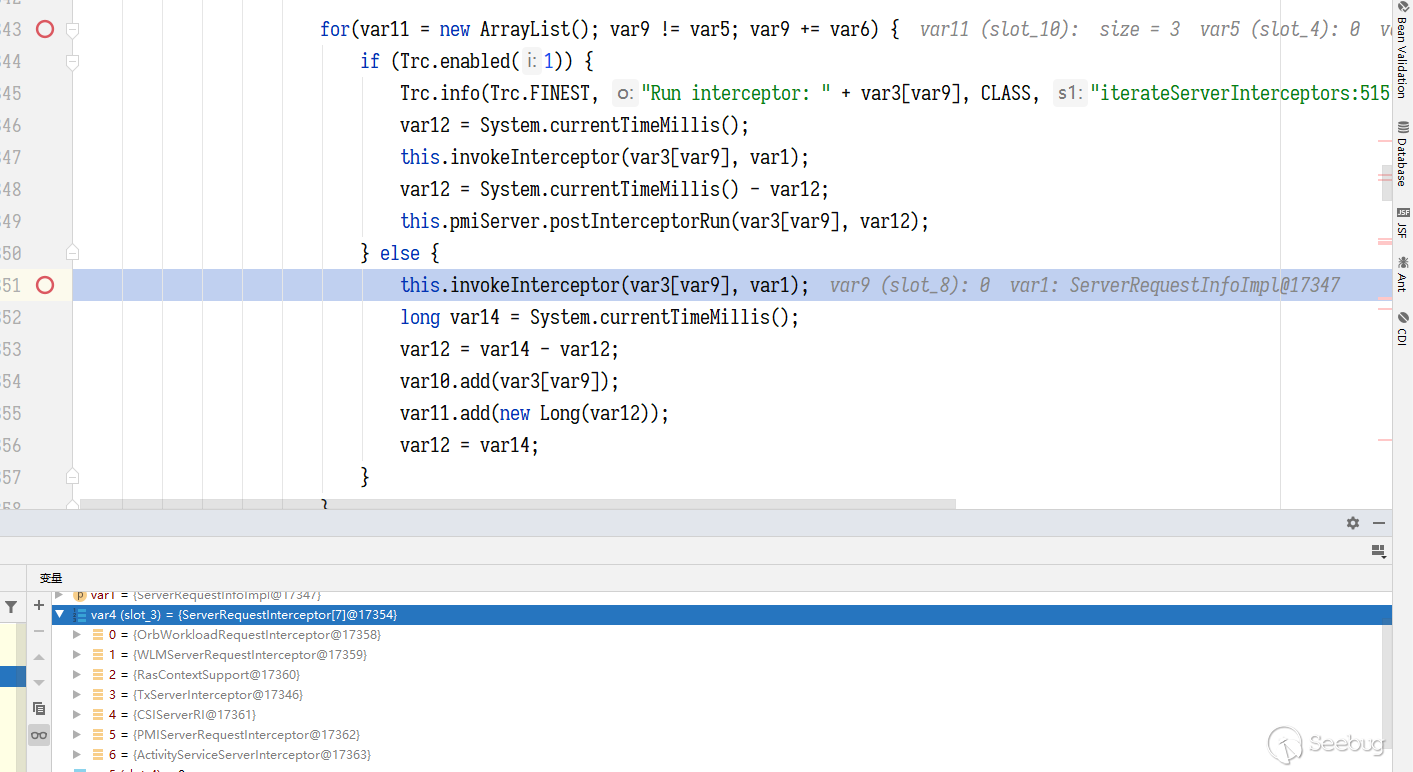The image size is (1413, 772).
Task: Expand element 5 PMIServerRequestInterceptor
Action: tap(77, 735)
